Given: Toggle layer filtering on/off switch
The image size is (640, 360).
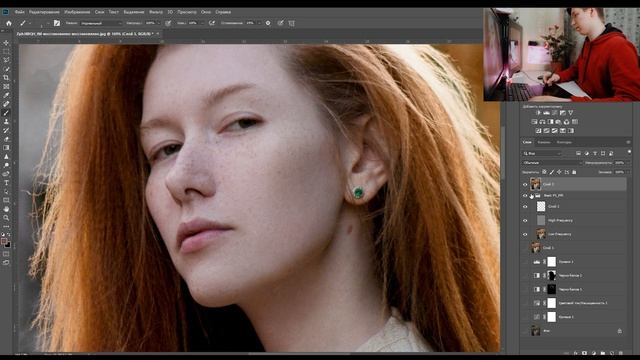Looking at the screenshot, I should pyautogui.click(x=629, y=152).
